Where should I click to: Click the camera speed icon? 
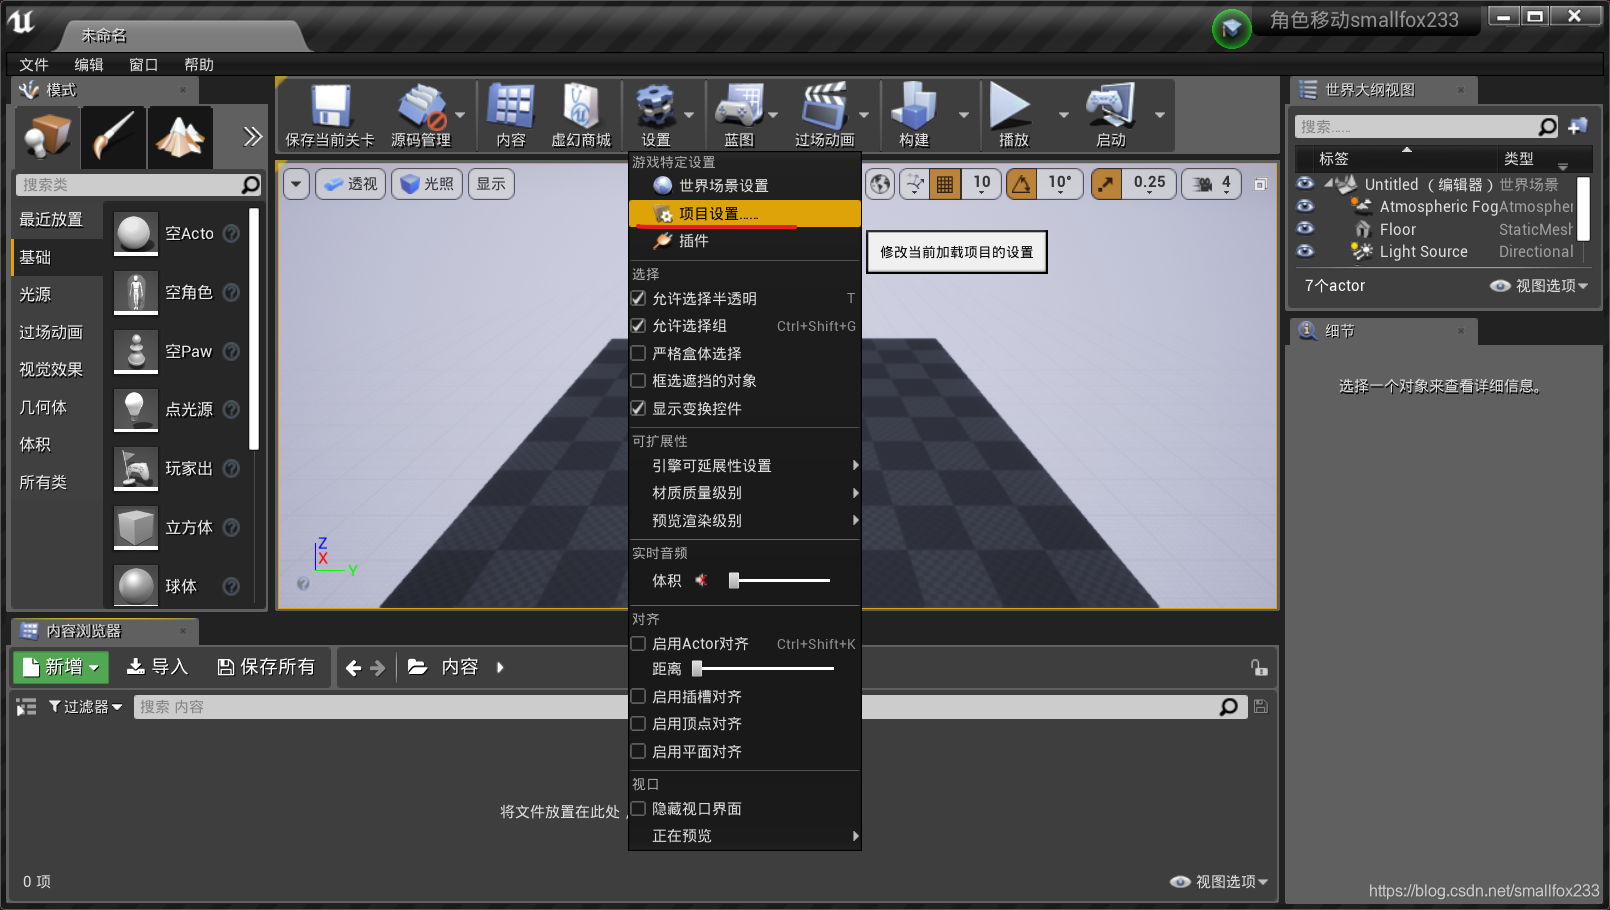(x=1203, y=184)
